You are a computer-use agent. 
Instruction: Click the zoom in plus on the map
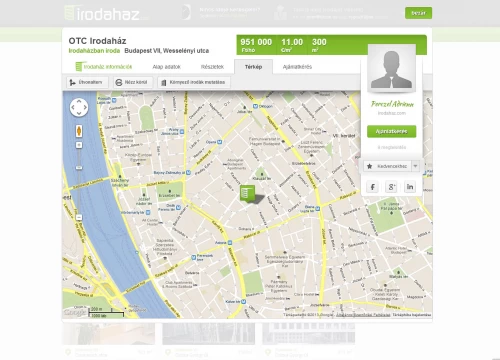tap(79, 145)
